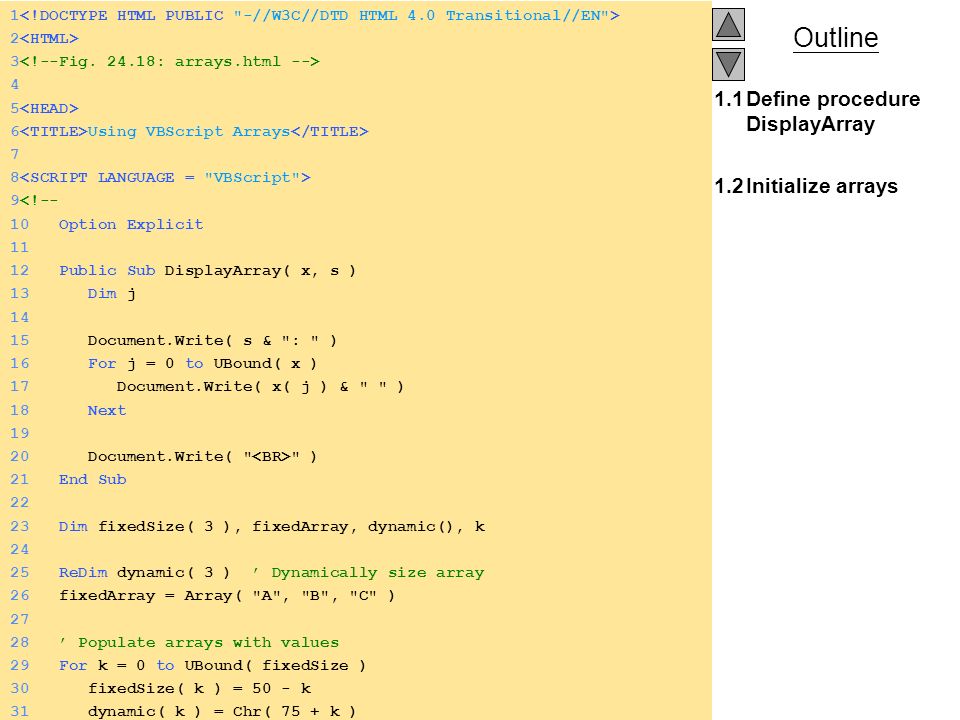Click the HEAD tag on line 5

click(49, 108)
